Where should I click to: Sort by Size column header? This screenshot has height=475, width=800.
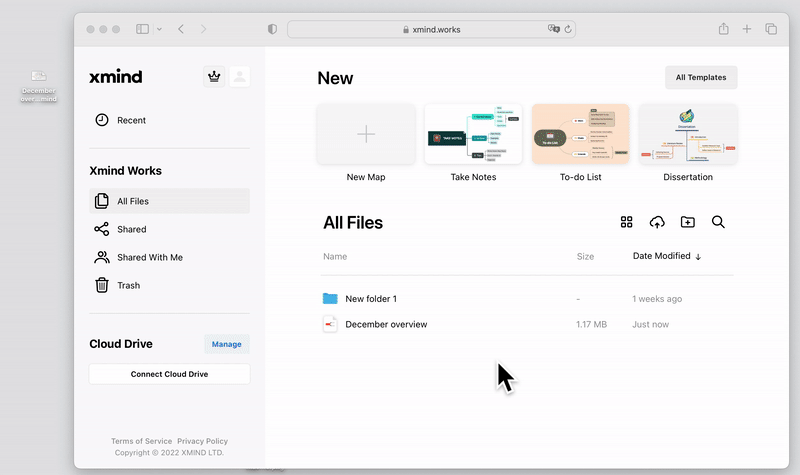pos(585,256)
